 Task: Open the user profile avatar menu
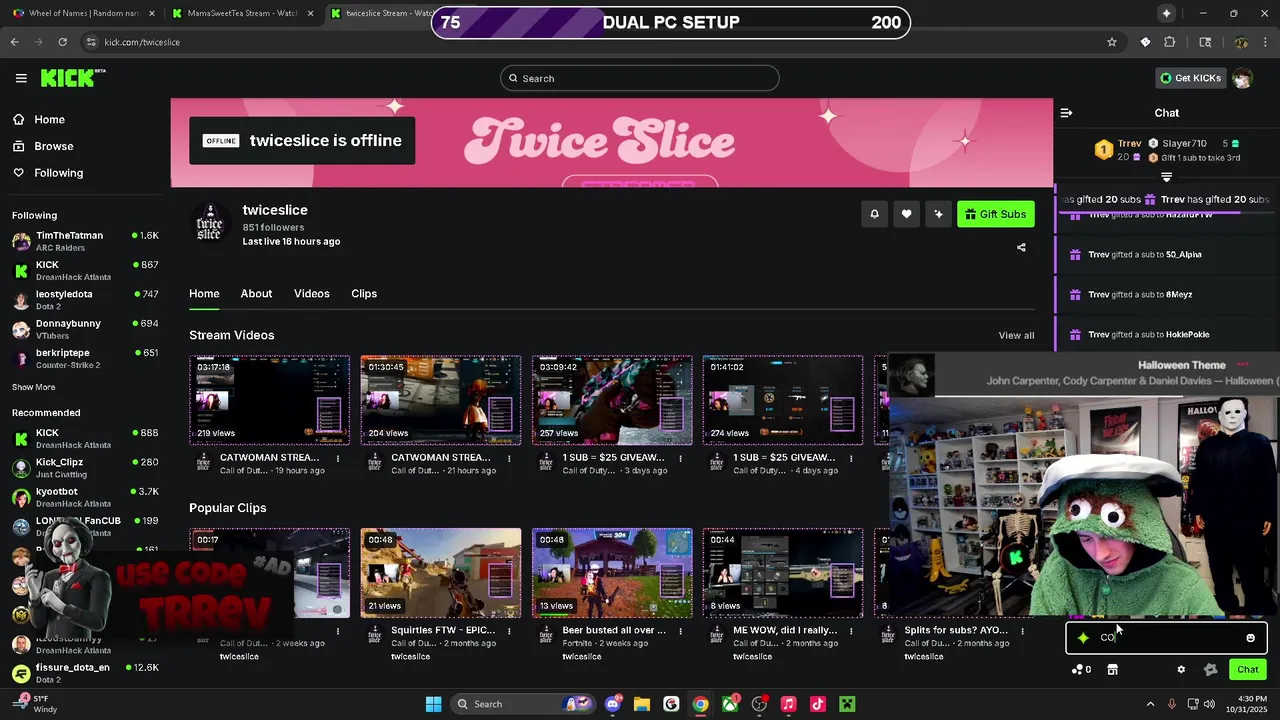[1242, 78]
